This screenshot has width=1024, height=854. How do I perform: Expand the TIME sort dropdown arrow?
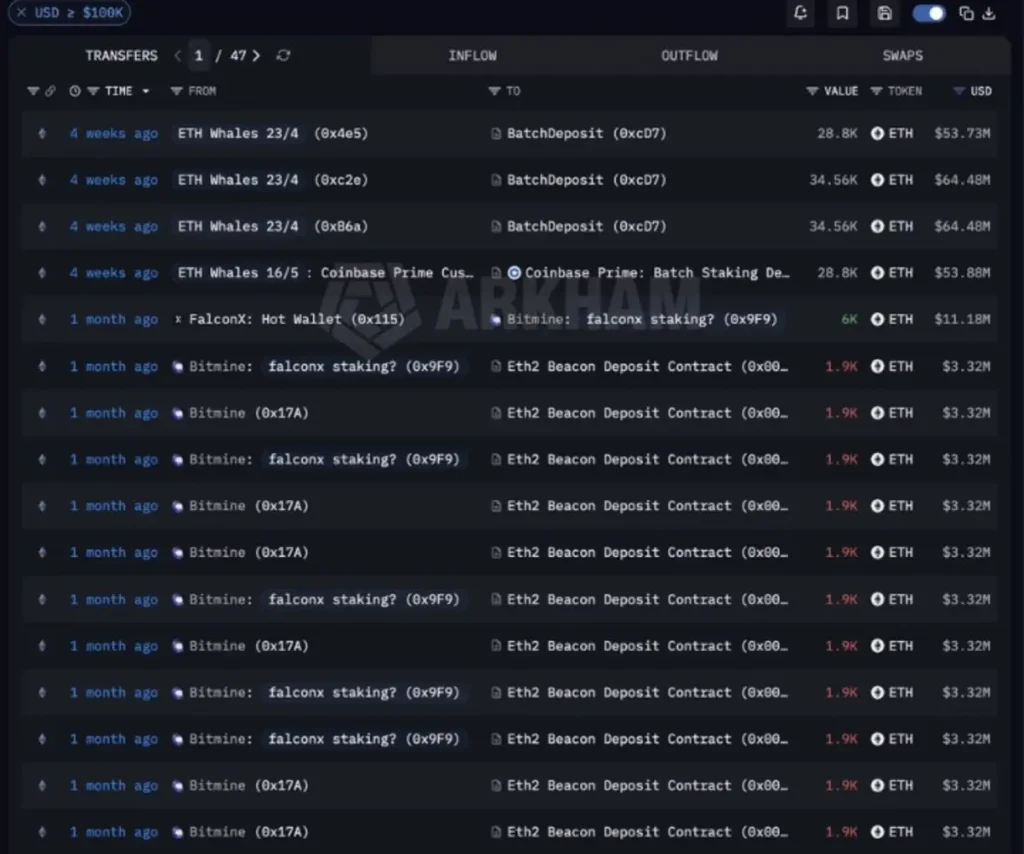tap(146, 91)
